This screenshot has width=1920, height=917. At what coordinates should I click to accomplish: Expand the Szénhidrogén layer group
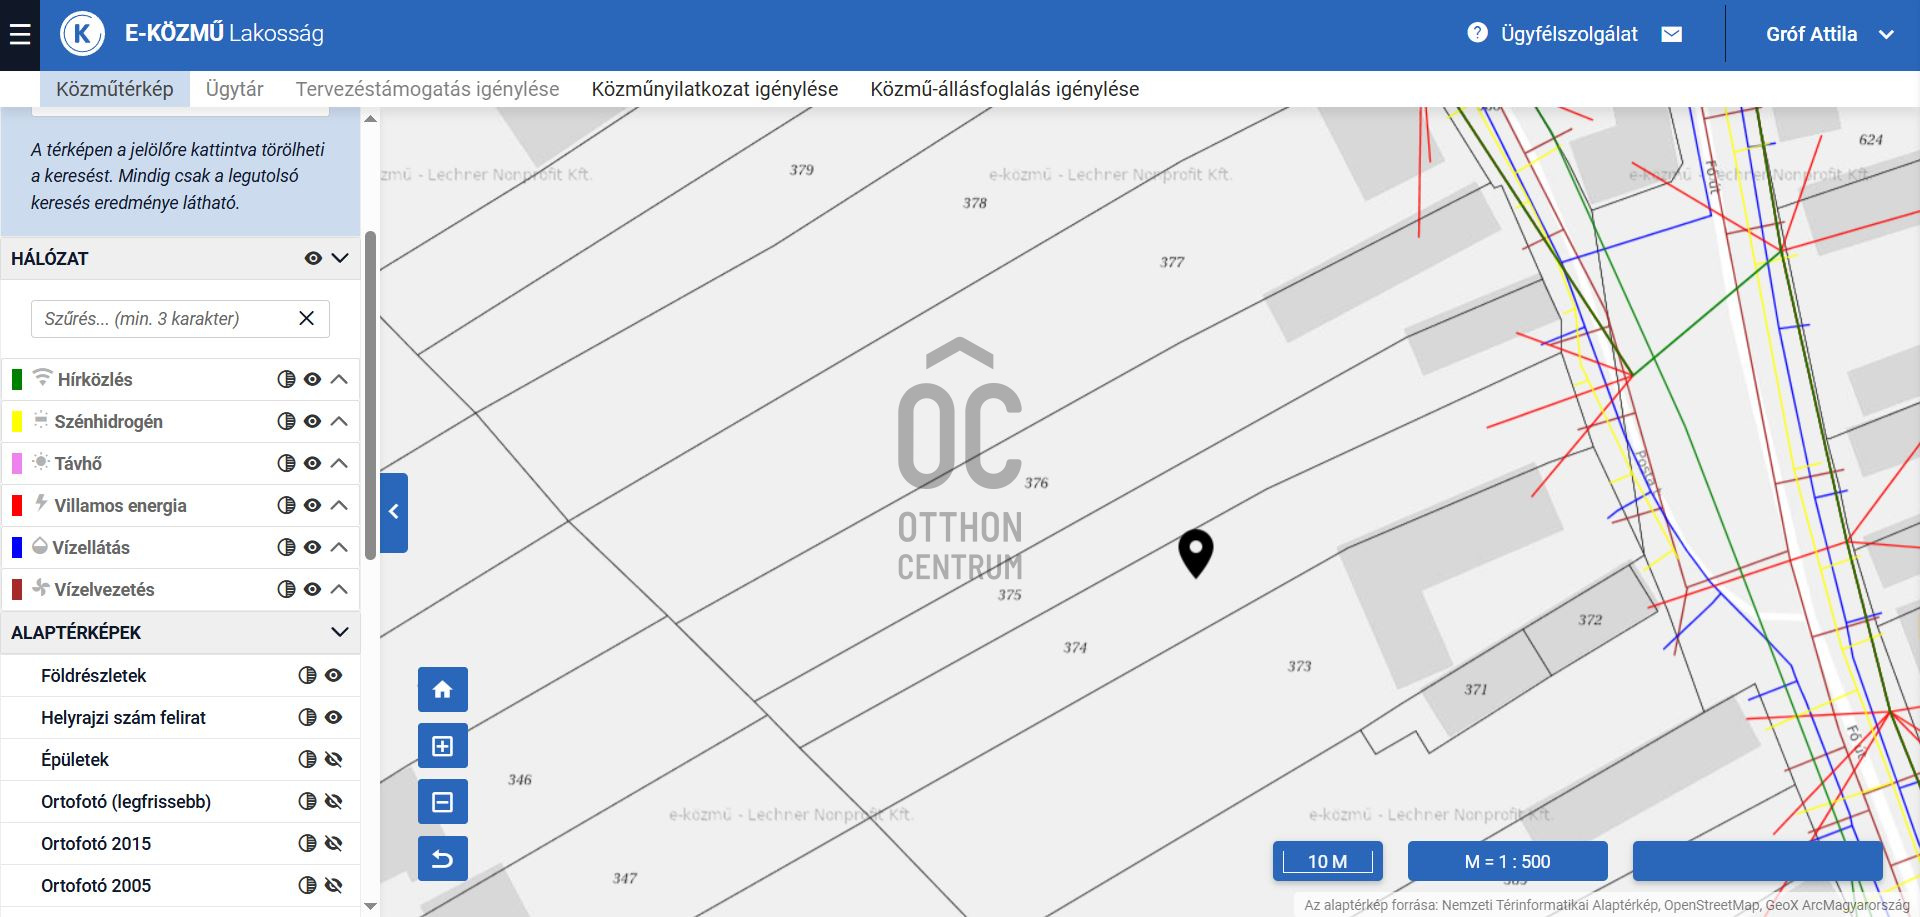340,421
